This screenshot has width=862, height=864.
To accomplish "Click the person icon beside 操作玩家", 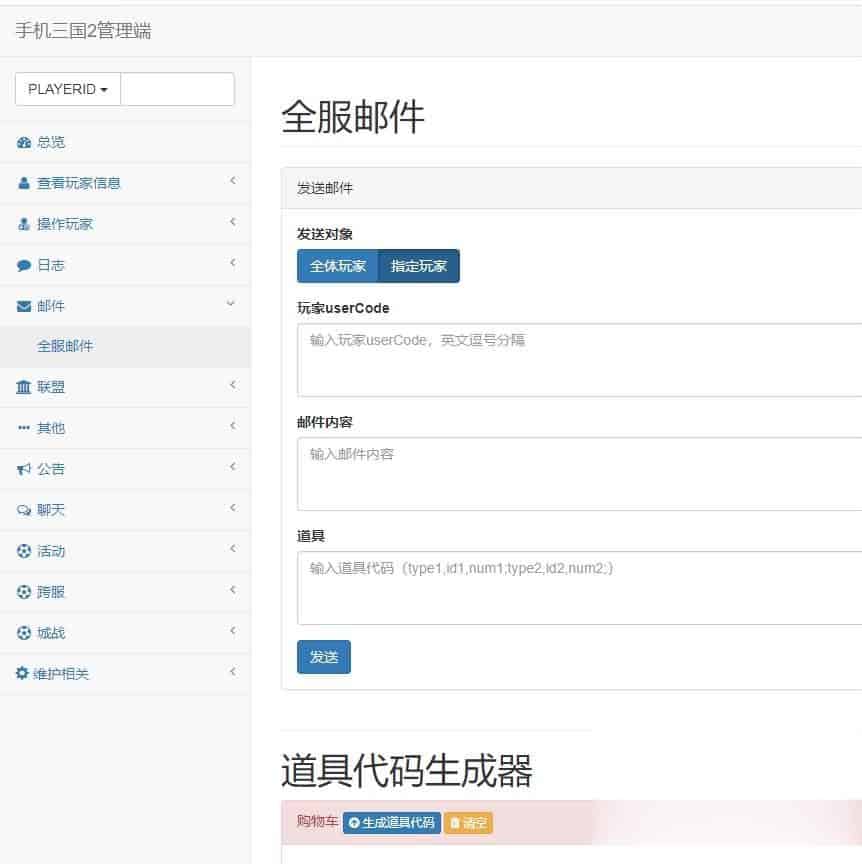I will [x=24, y=224].
